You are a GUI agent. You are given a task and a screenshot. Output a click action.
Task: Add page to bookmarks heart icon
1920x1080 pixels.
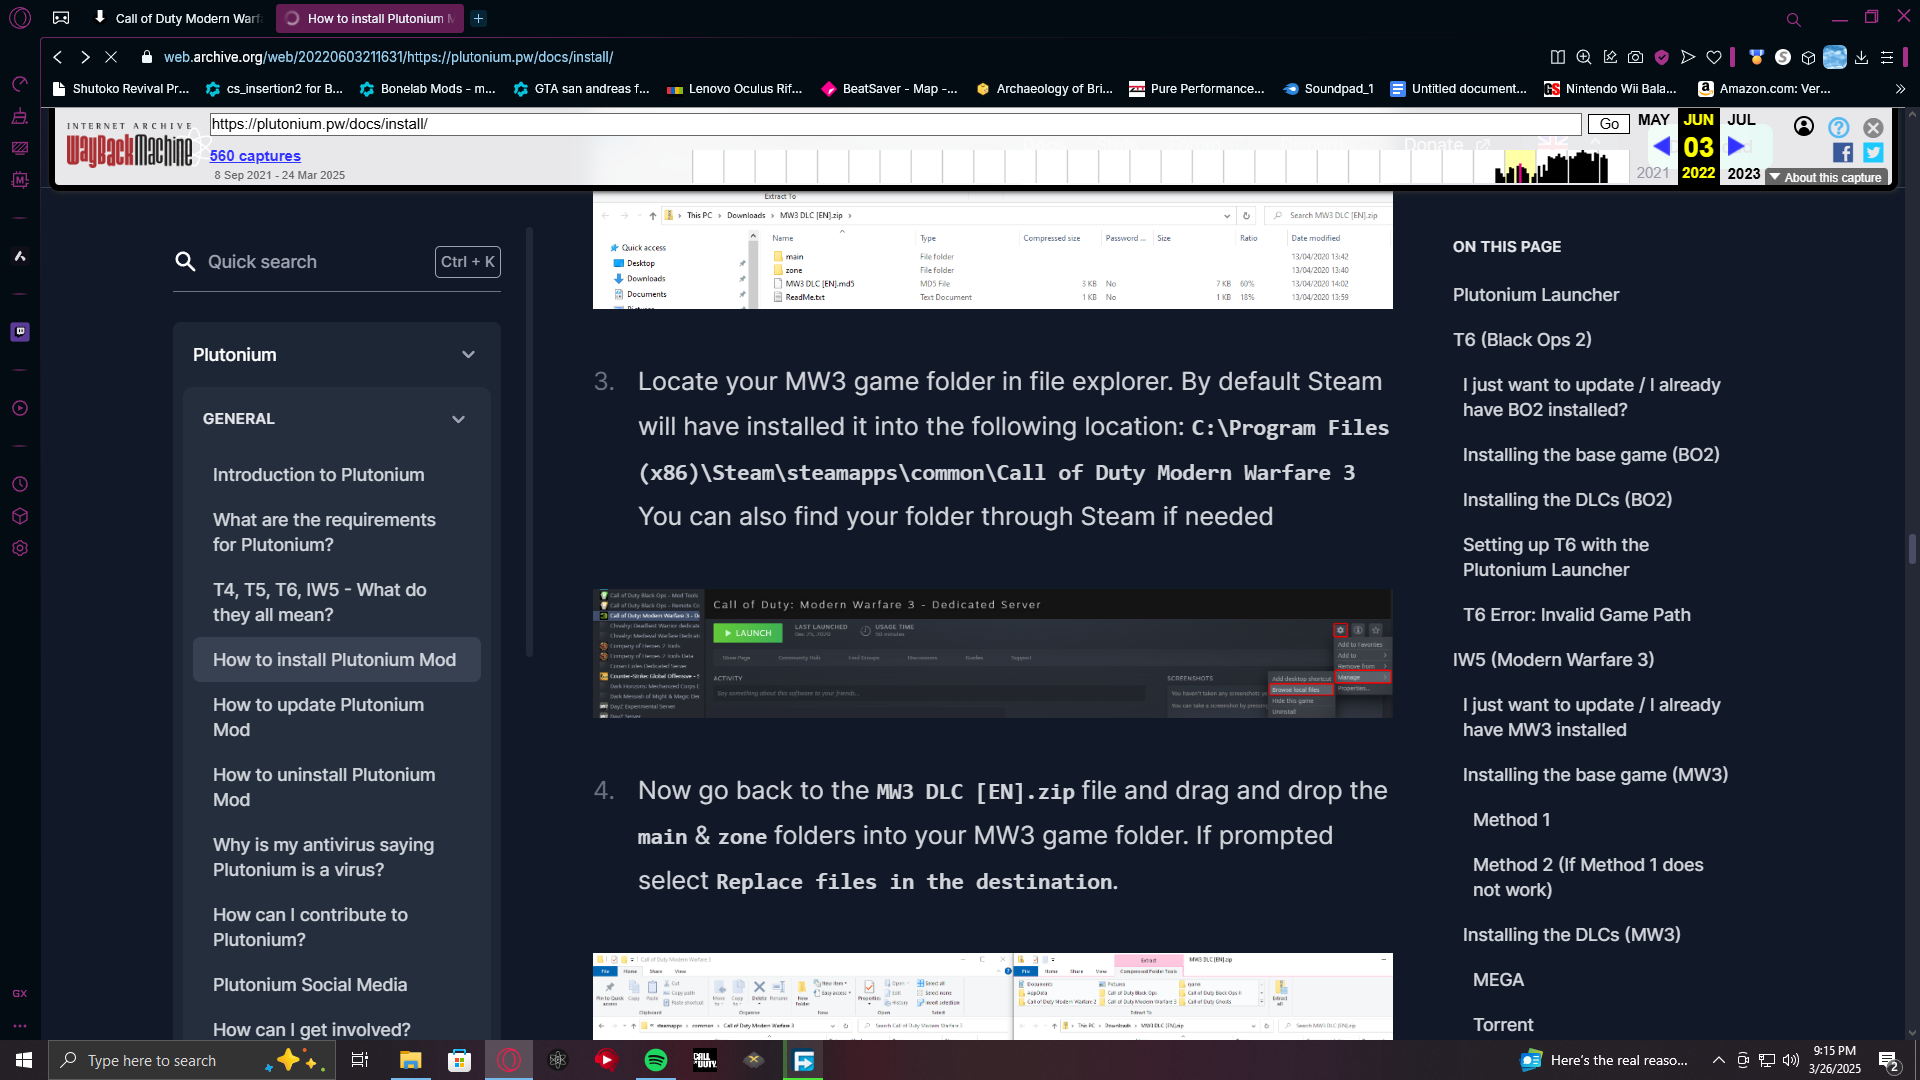1714,57
